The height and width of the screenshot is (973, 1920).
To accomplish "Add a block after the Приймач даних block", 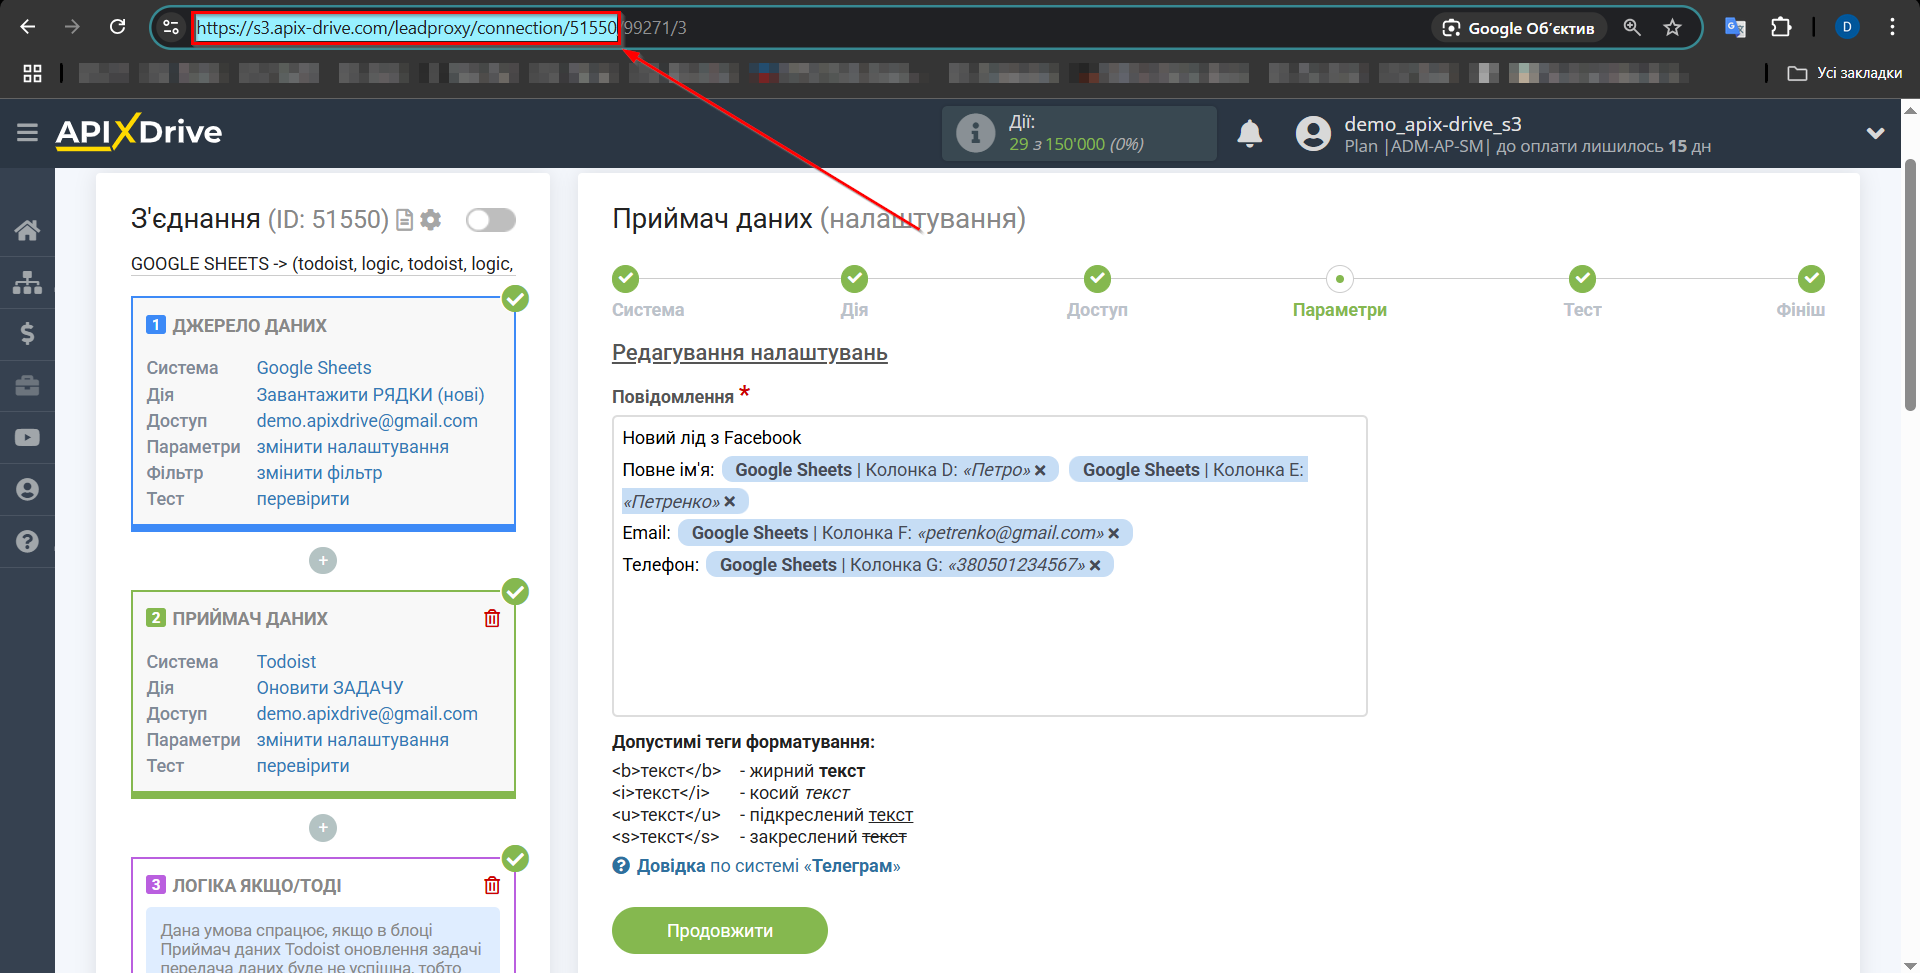I will coord(322,828).
